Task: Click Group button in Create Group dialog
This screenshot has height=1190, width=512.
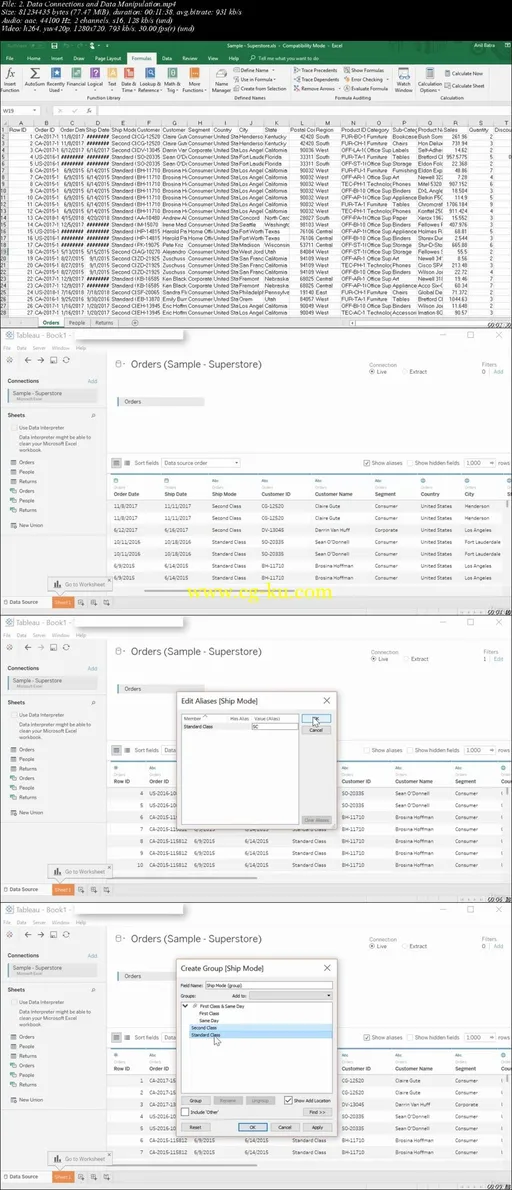Action: (x=196, y=1100)
